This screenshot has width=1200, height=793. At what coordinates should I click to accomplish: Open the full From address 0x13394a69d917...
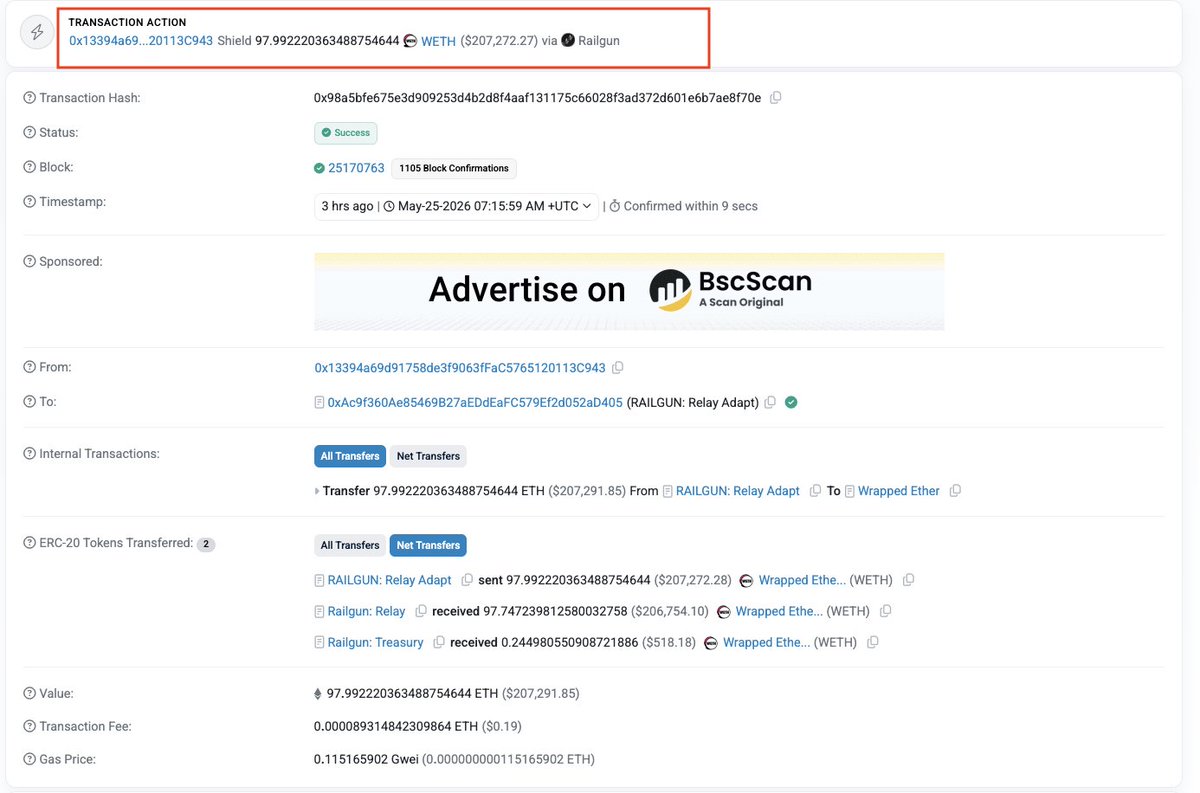pos(460,368)
